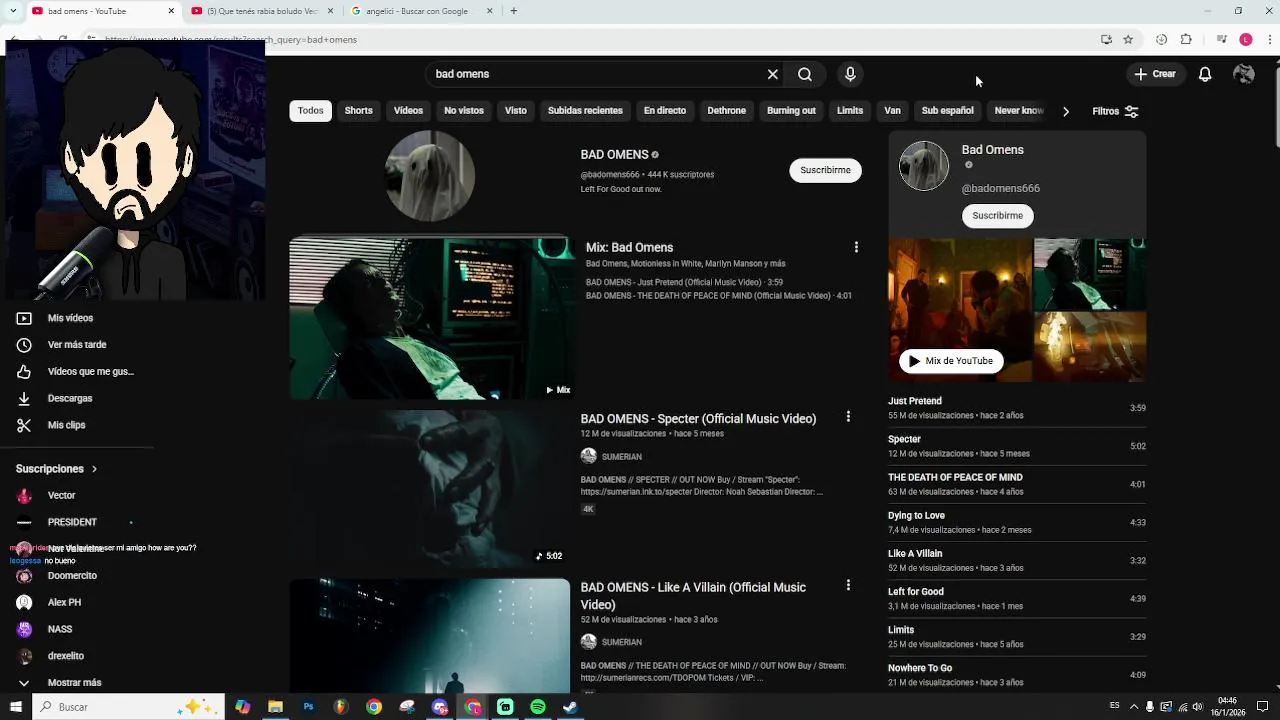The image size is (1280, 720).
Task: Open Steam from the taskbar
Action: (x=570, y=707)
